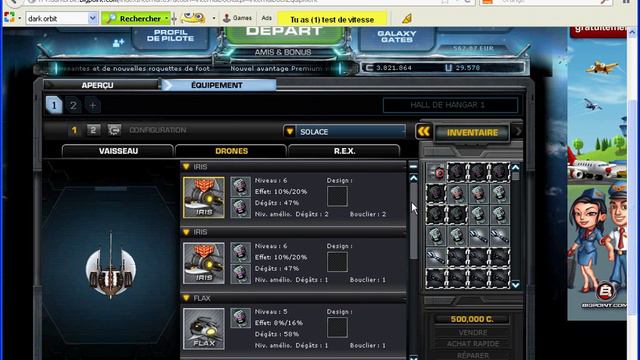This screenshot has height=360, width=640.
Task: Open Galaxy Gates
Action: coord(397,38)
